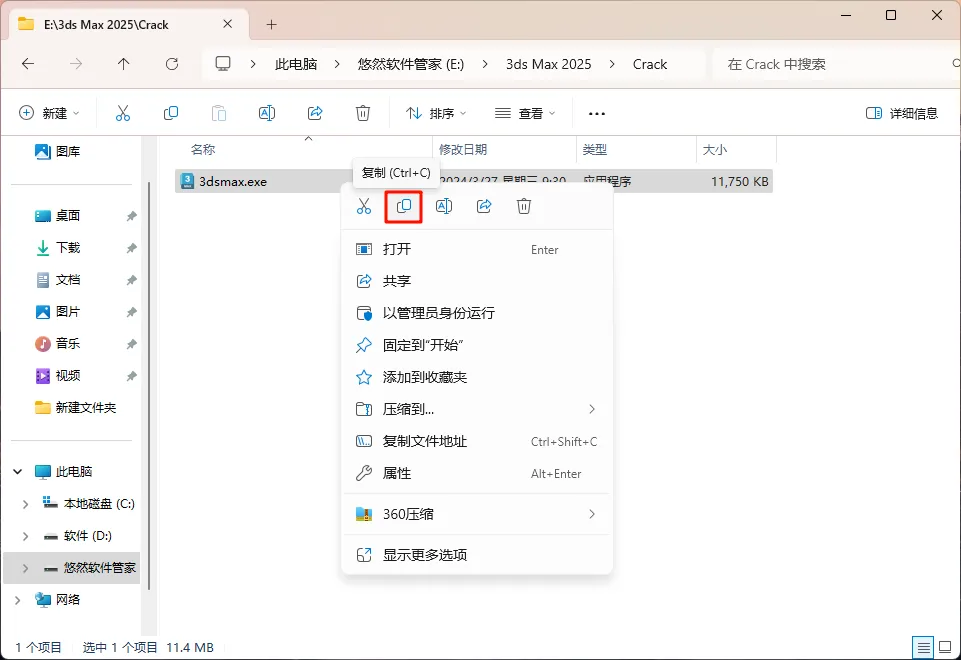961x660 pixels.
Task: Switch to details view icon in status bar
Action: (x=923, y=647)
